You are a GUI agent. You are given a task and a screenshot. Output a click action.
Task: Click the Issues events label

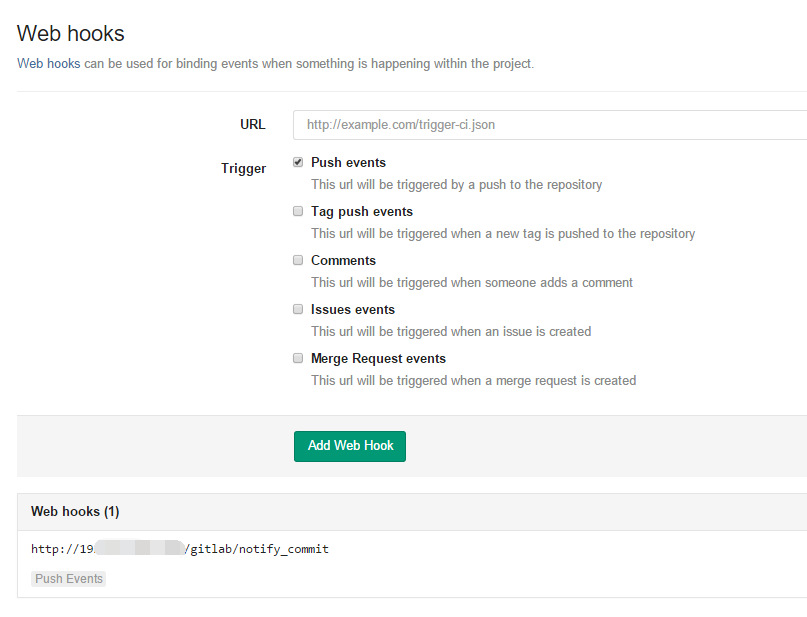pyautogui.click(x=353, y=309)
